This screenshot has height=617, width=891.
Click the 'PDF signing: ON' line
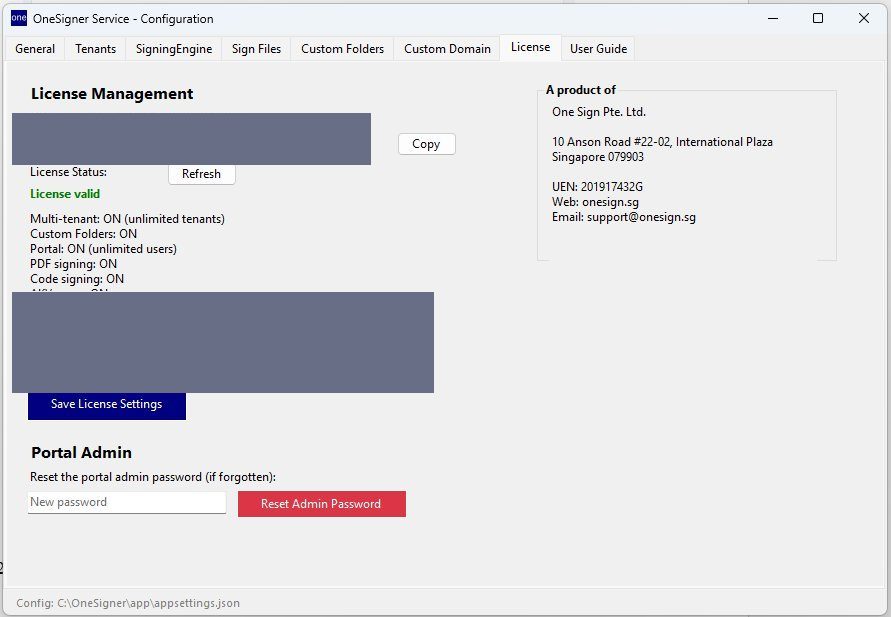(x=73, y=264)
